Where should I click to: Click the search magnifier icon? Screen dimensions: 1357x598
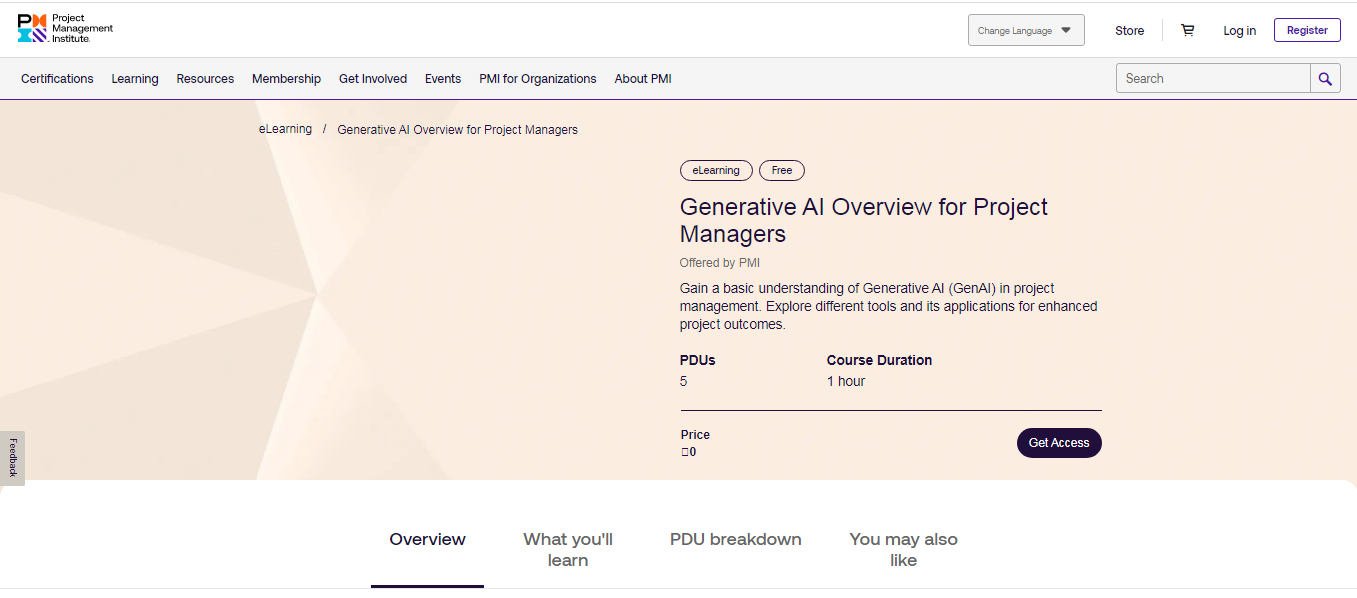(1325, 79)
